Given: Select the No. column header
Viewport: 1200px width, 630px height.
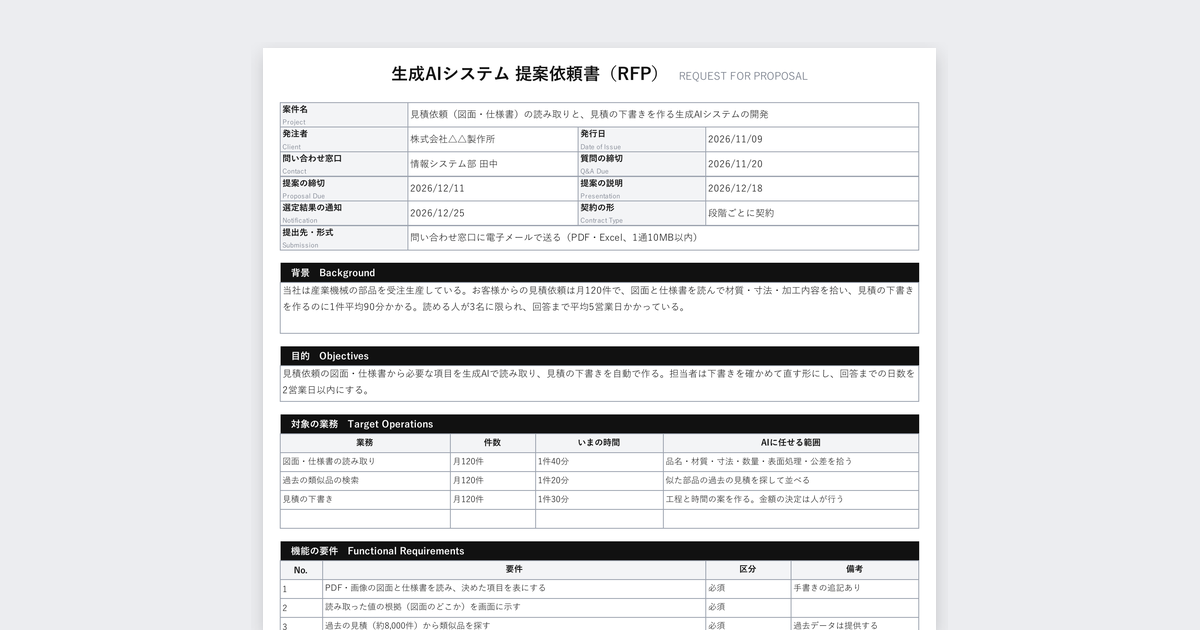Looking at the screenshot, I should tap(301, 569).
